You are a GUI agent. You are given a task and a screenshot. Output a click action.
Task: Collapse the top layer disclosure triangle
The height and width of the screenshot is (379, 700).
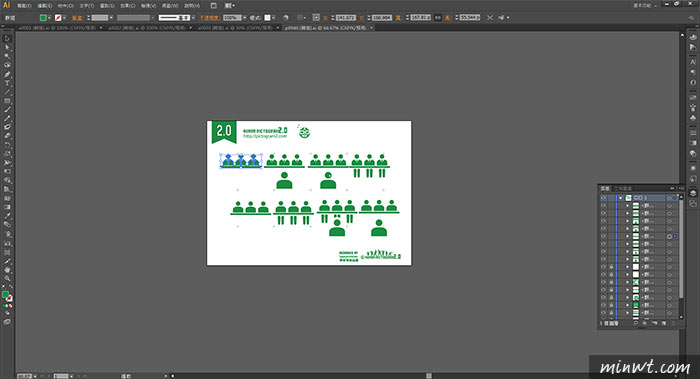pos(621,198)
